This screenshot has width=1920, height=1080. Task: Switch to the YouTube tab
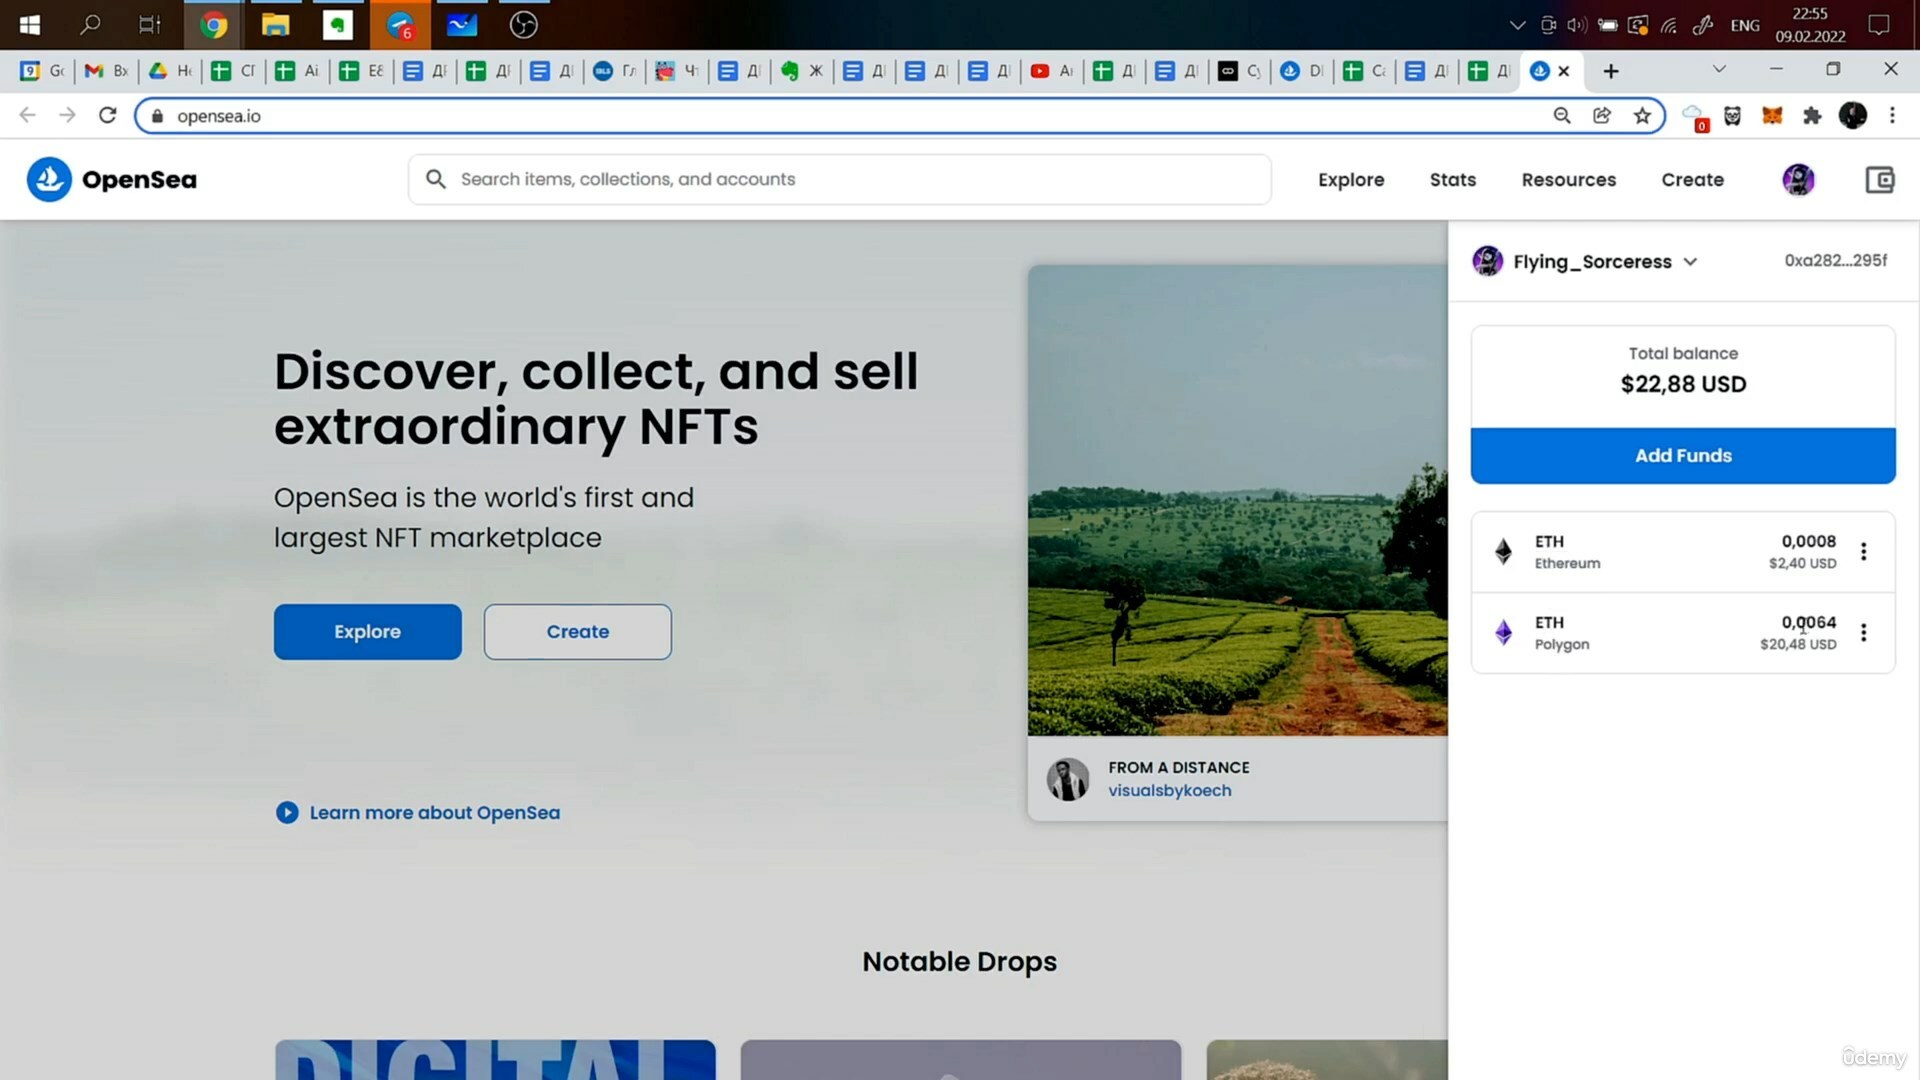coord(1052,71)
